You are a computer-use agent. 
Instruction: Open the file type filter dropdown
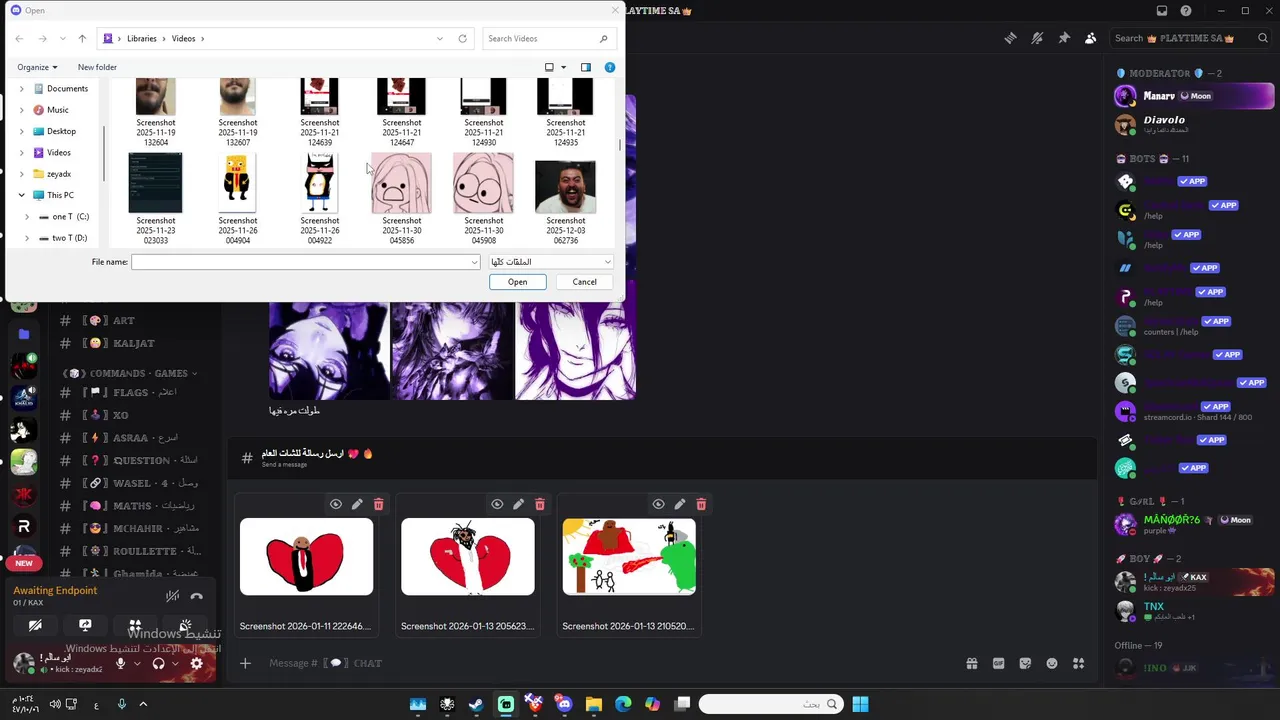(550, 262)
